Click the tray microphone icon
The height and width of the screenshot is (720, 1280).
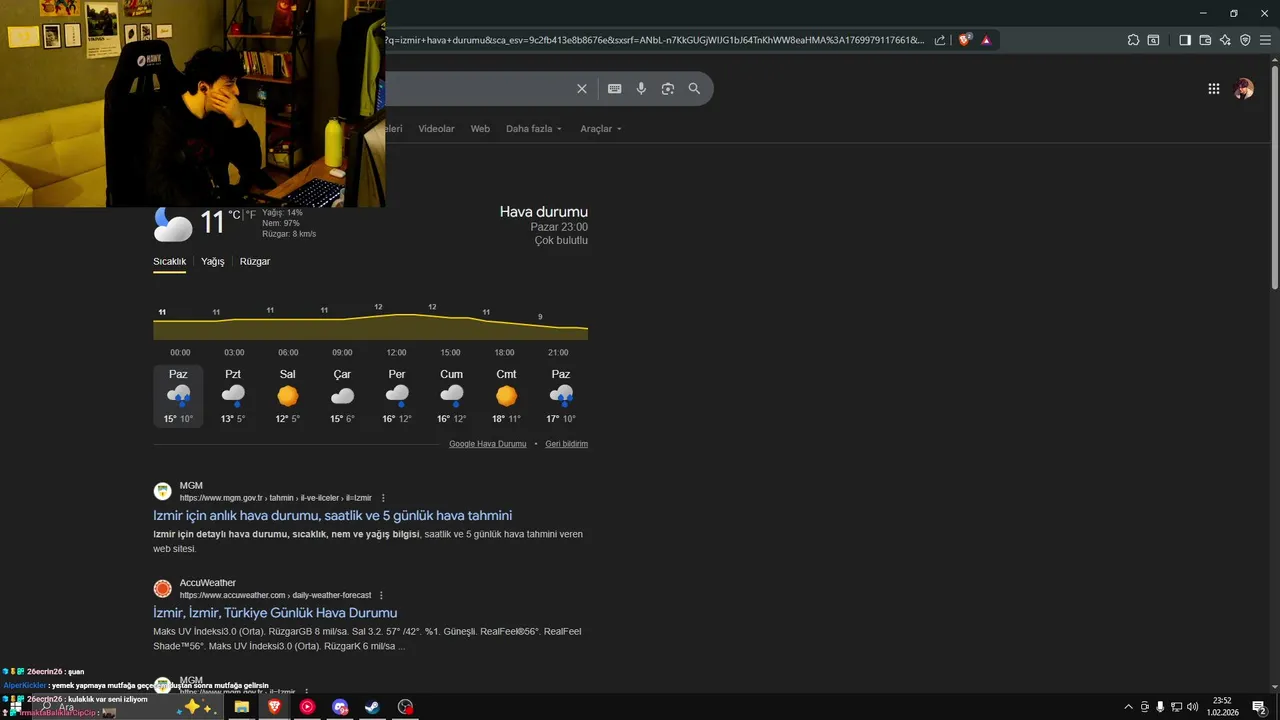click(x=1160, y=707)
